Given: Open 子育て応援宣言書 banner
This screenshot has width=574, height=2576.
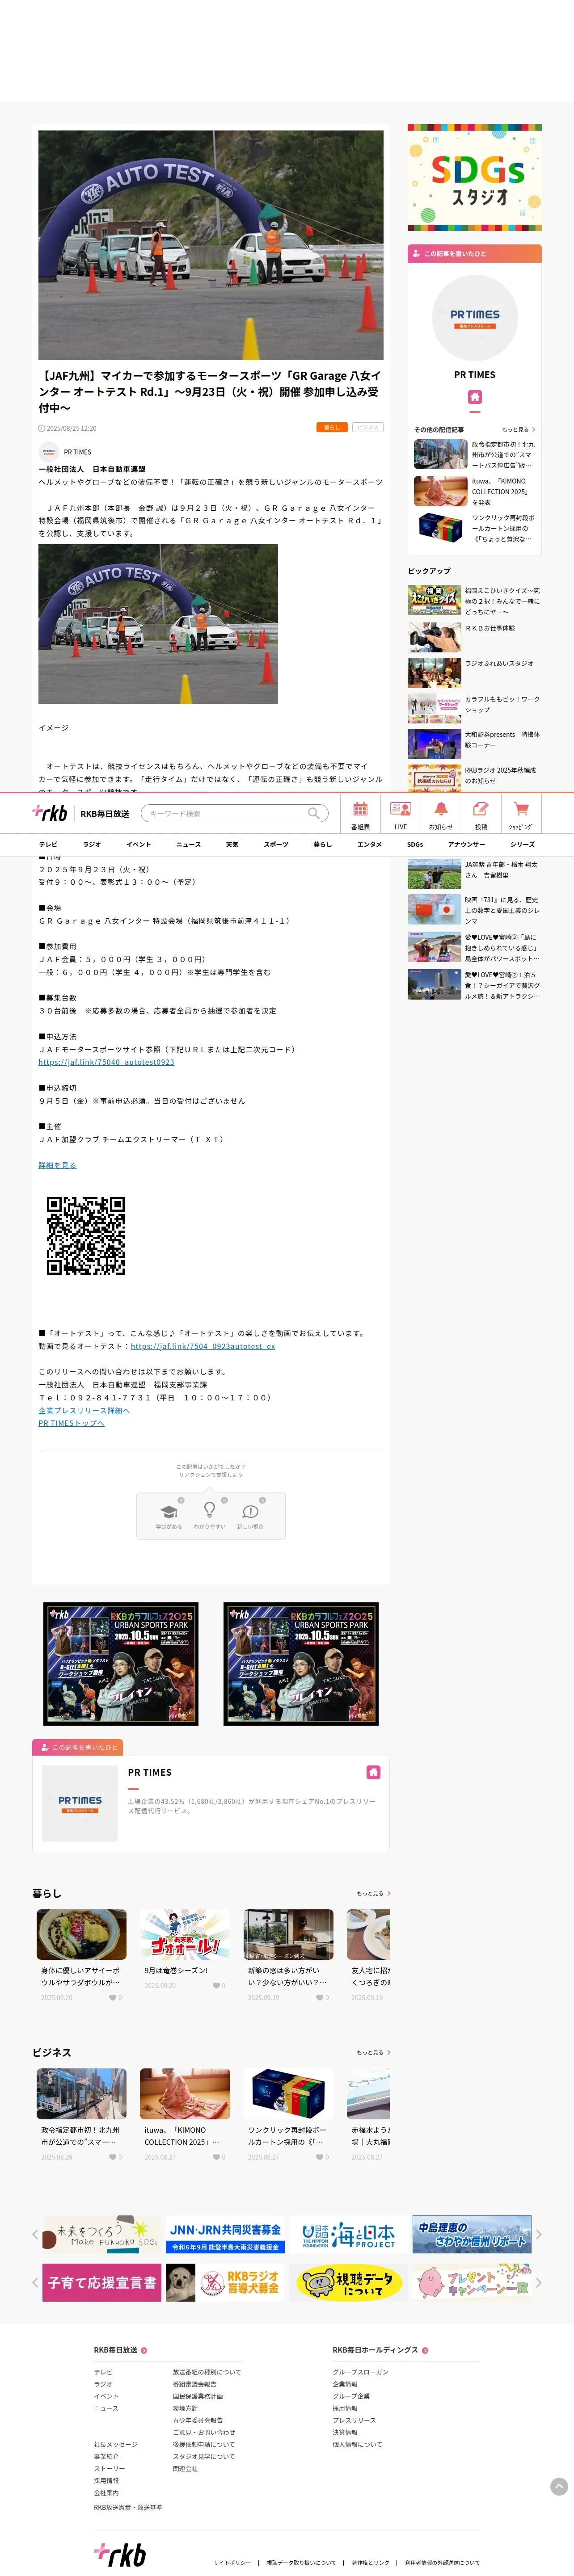Looking at the screenshot, I should [101, 2283].
